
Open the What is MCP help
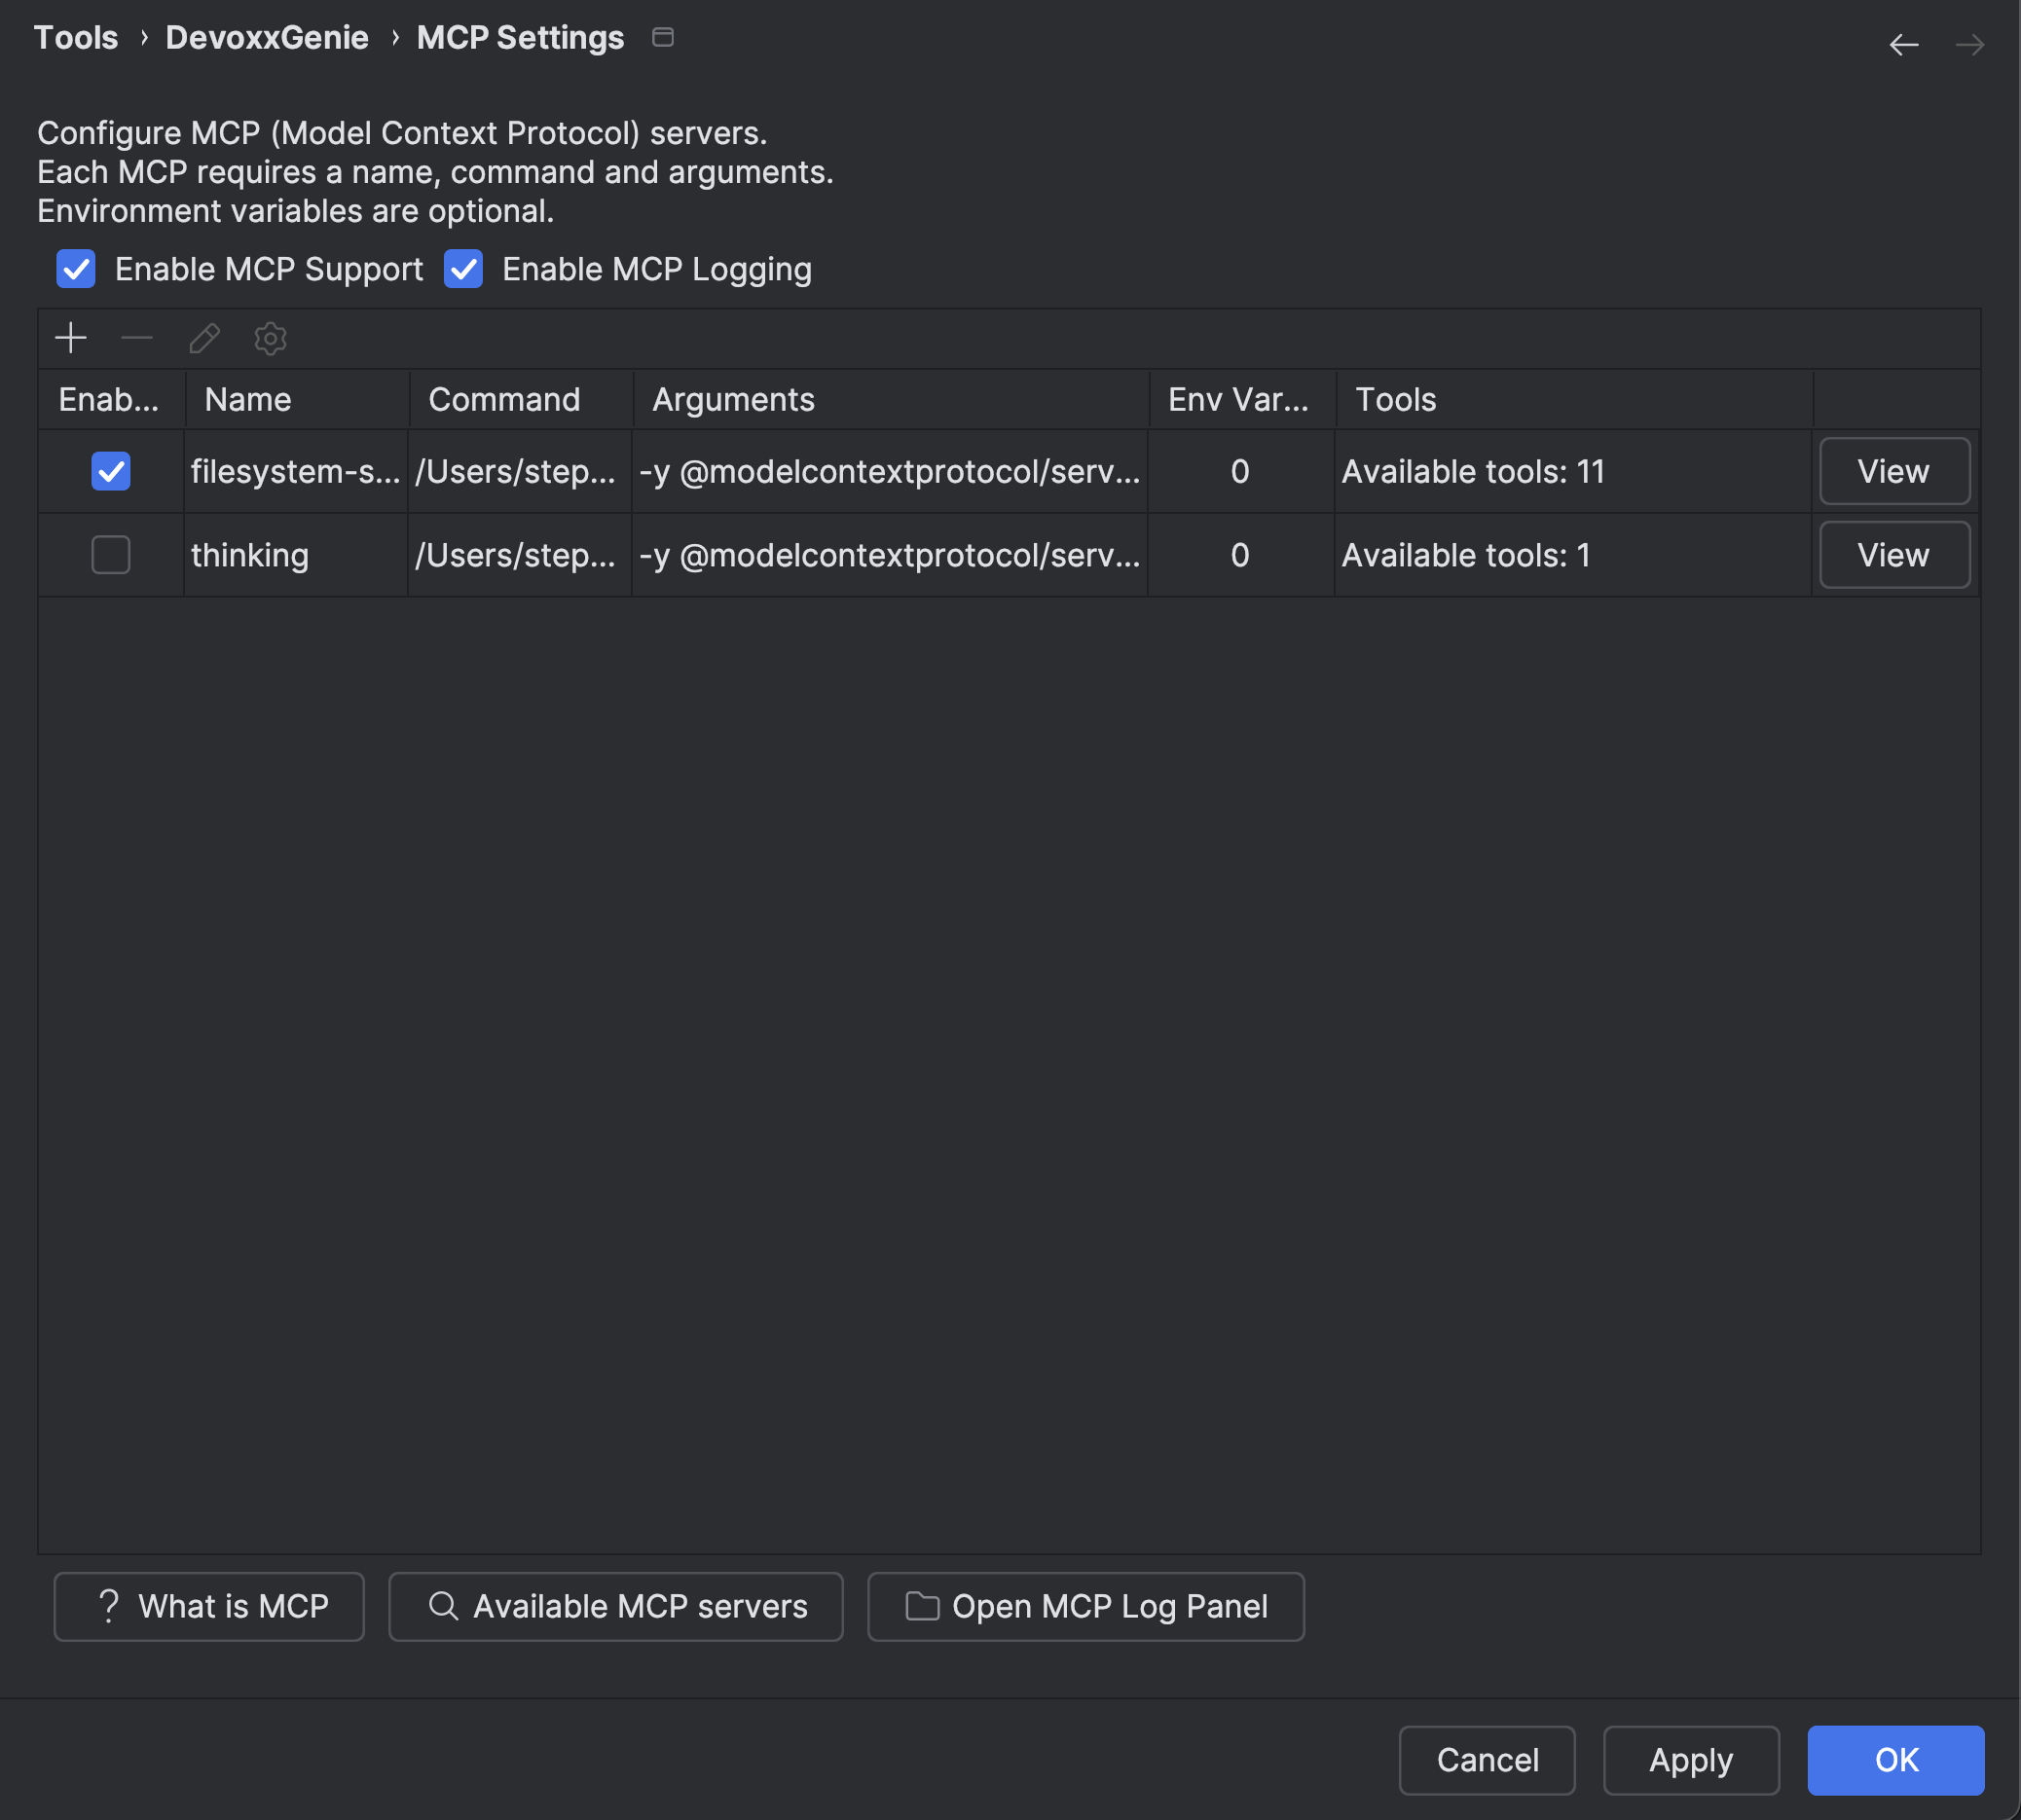click(209, 1606)
